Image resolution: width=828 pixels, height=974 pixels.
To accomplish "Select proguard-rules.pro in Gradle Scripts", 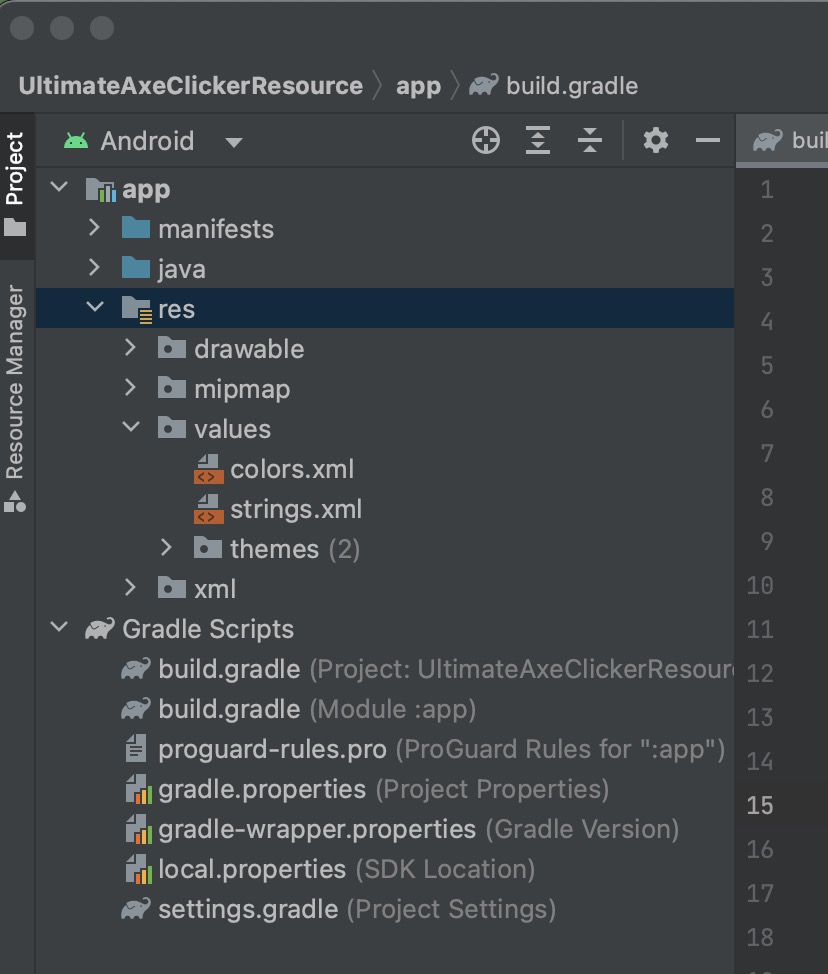I will tap(442, 749).
